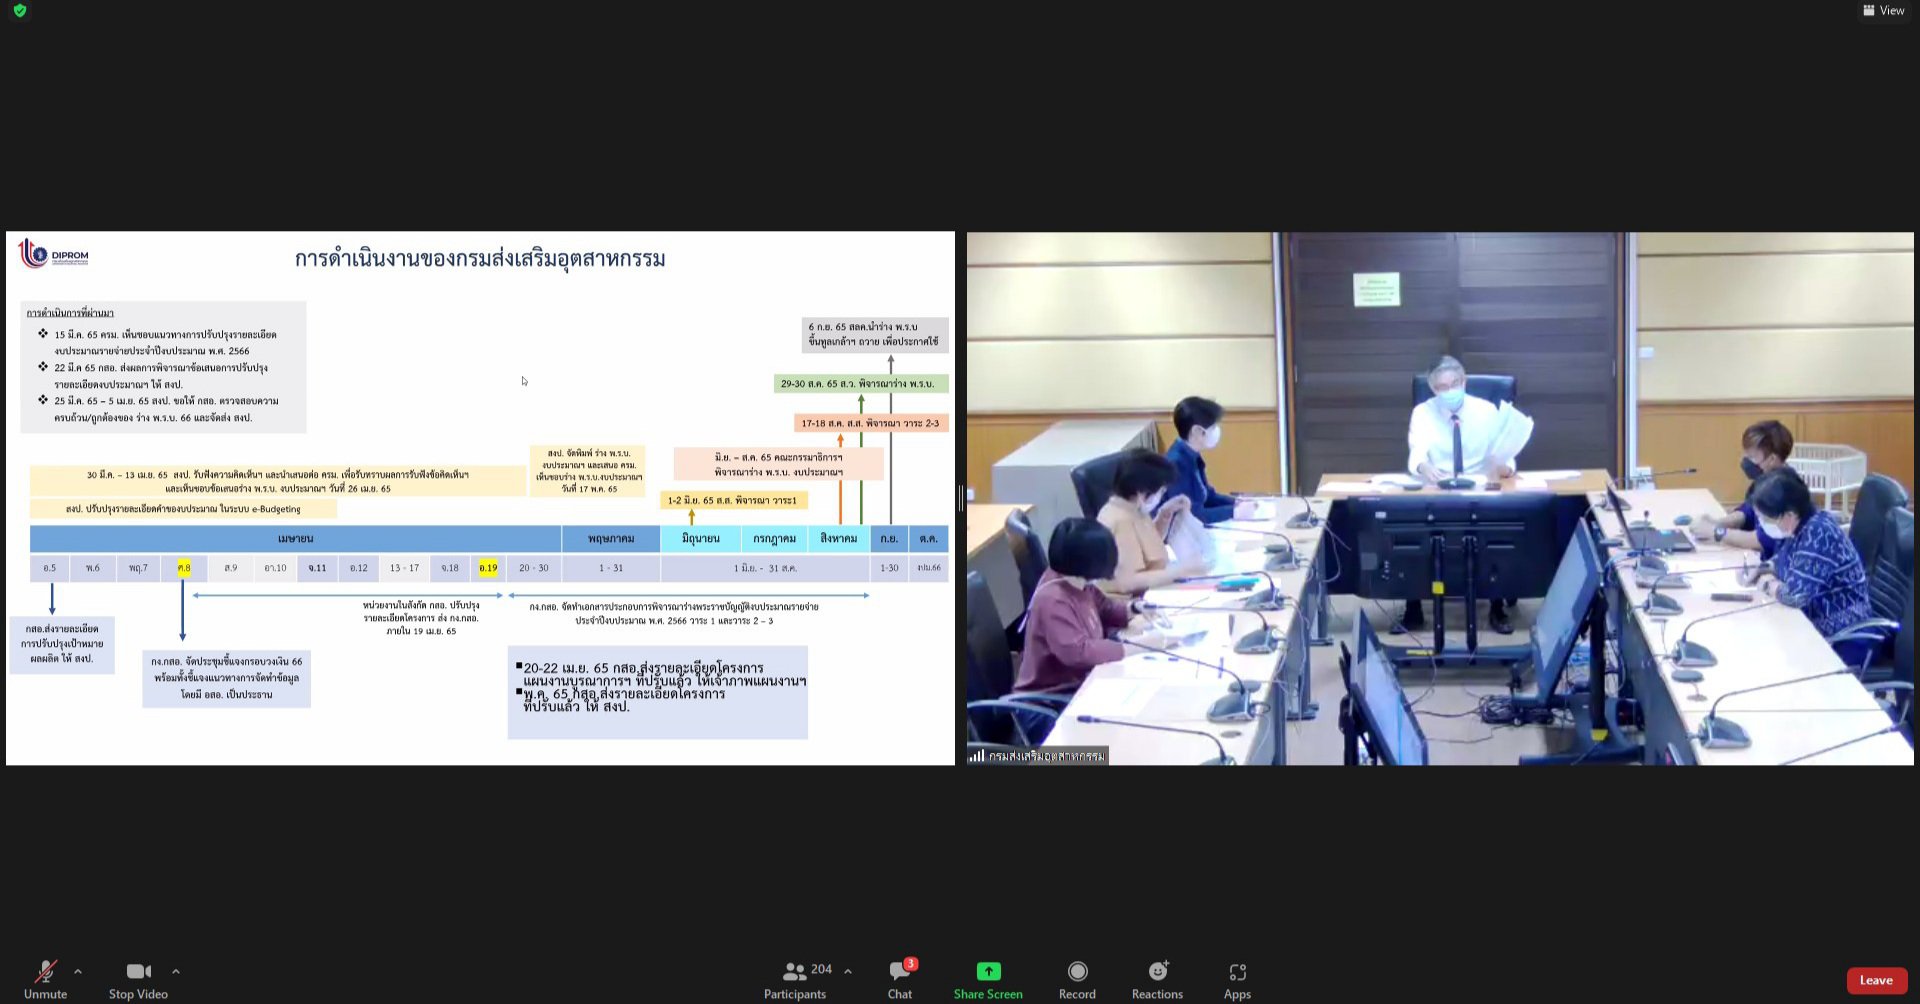Image resolution: width=1920 pixels, height=1004 pixels.
Task: Click the 20 - 30 date cell
Action: (533, 568)
